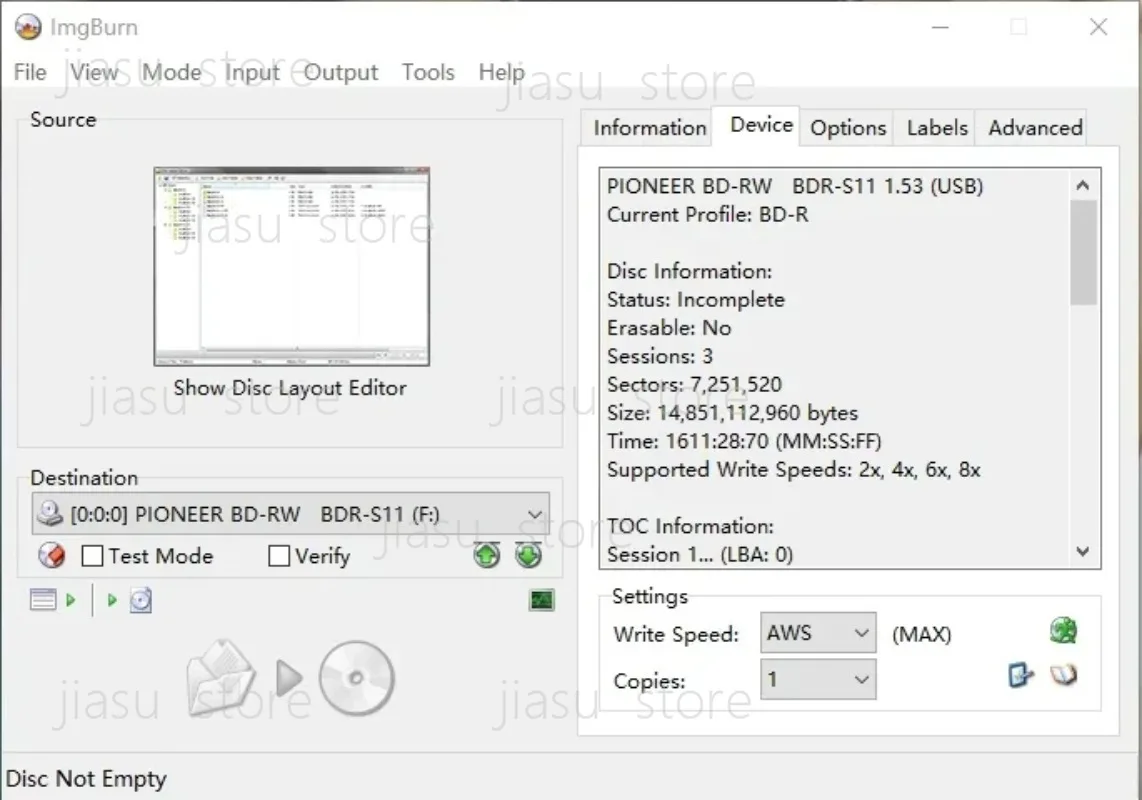Click the open book icon in Settings

[x=1063, y=675]
